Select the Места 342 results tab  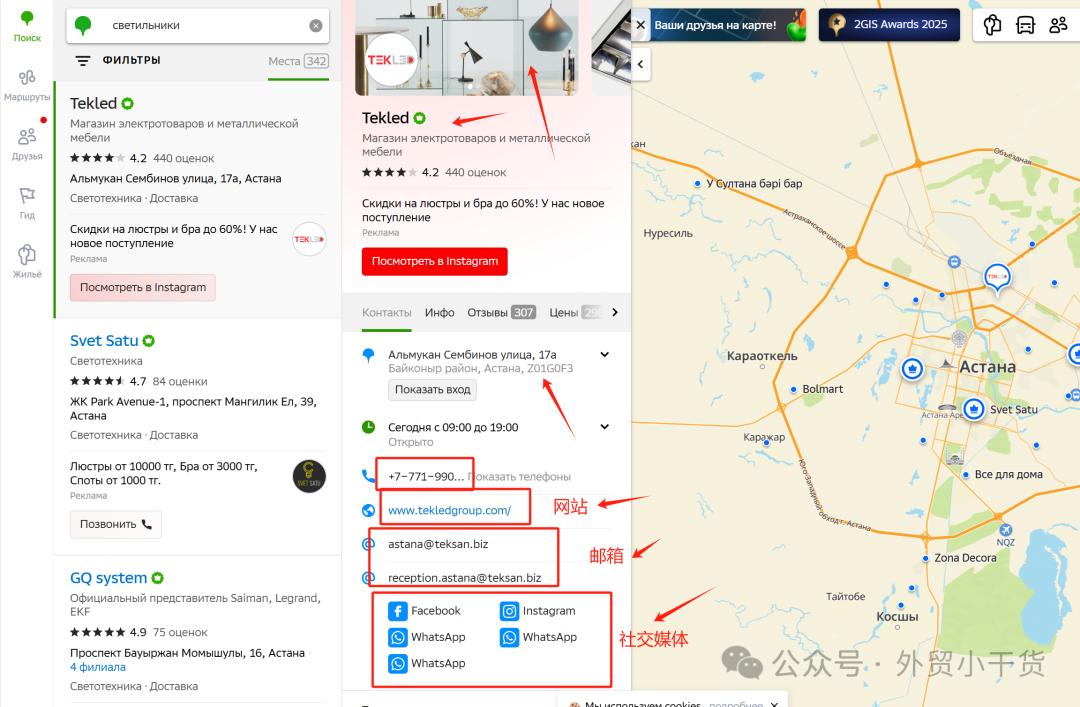click(298, 61)
